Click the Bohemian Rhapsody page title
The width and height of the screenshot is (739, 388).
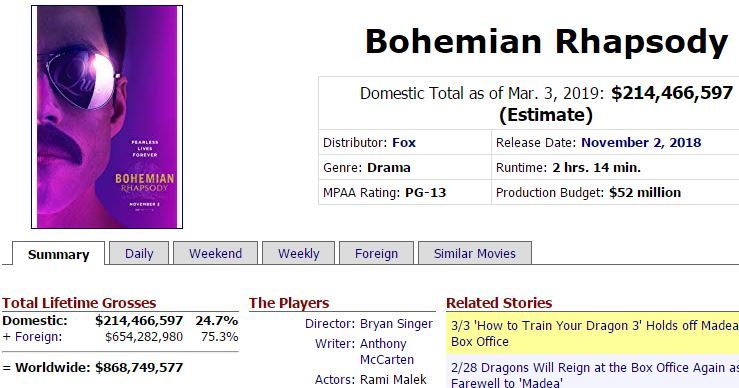[547, 42]
